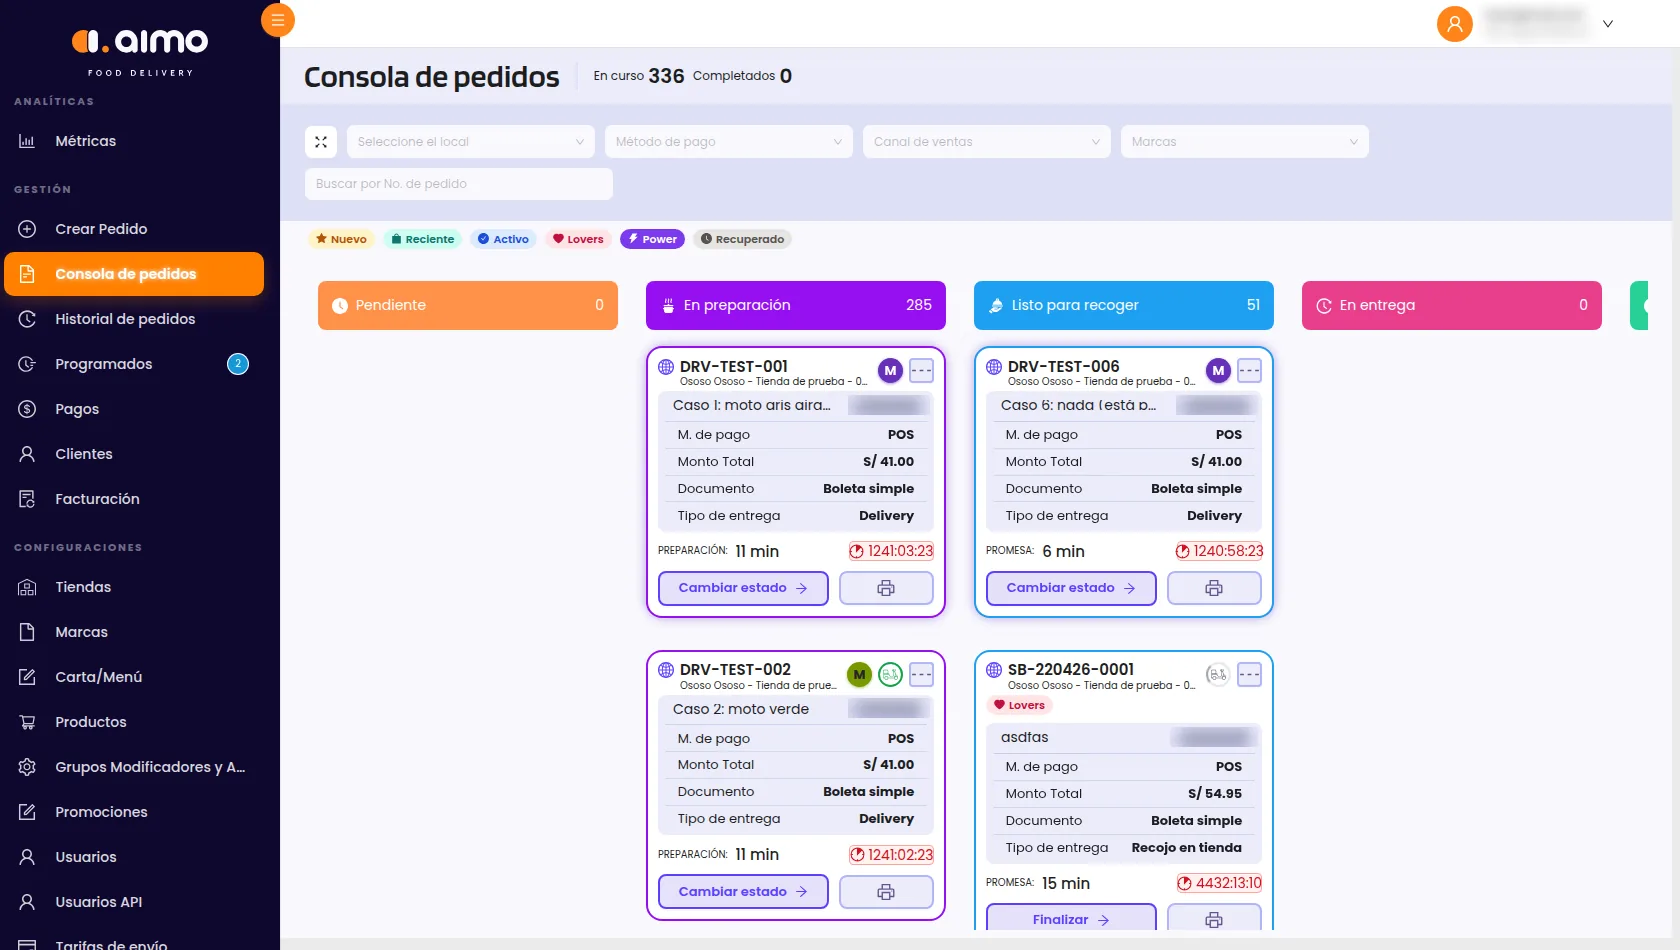This screenshot has height=950, width=1680.
Task: Open 'Pagos' in sidebar
Action: pyautogui.click(x=134, y=409)
